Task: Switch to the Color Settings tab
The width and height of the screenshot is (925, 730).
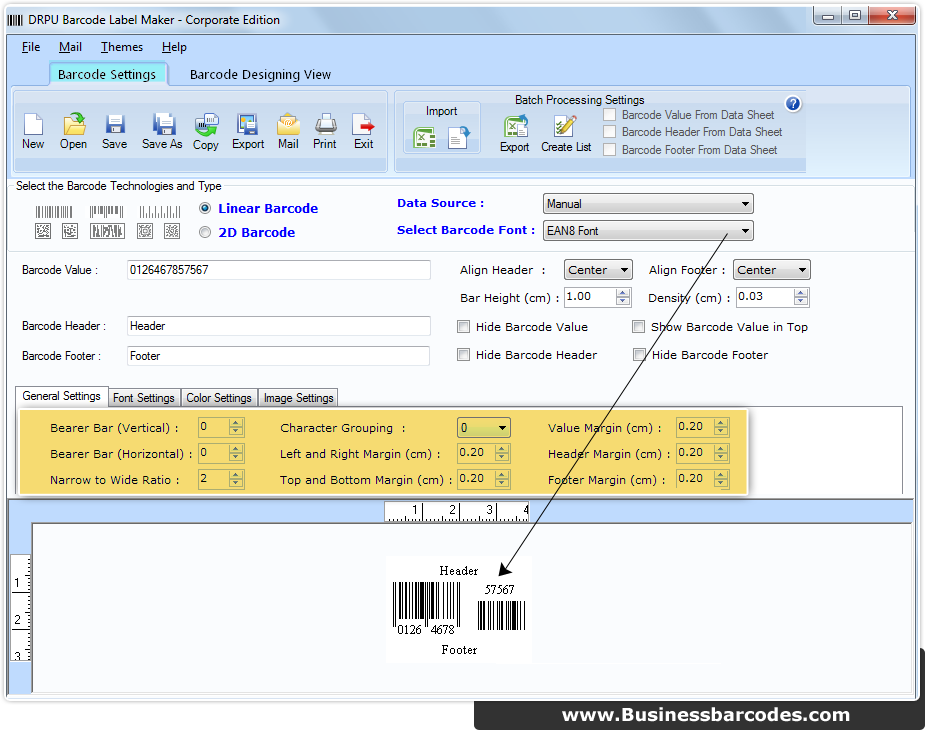Action: coord(219,398)
